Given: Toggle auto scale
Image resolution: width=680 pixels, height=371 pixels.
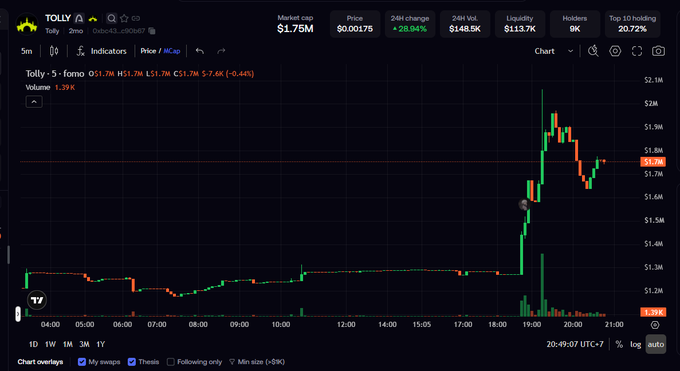Looking at the screenshot, I should tap(656, 344).
